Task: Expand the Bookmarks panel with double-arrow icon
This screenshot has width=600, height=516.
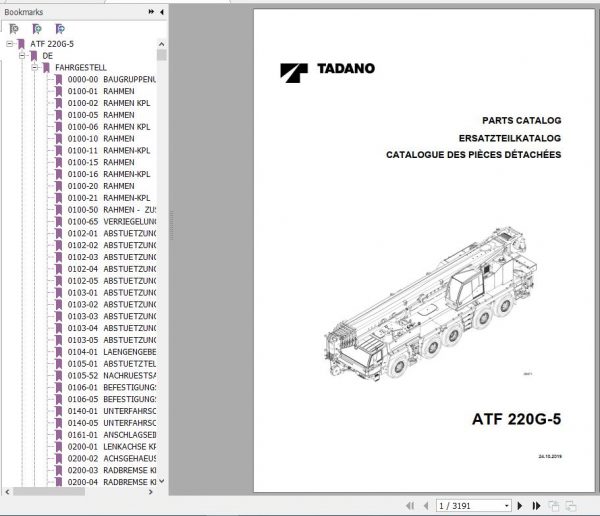Action: [151, 12]
